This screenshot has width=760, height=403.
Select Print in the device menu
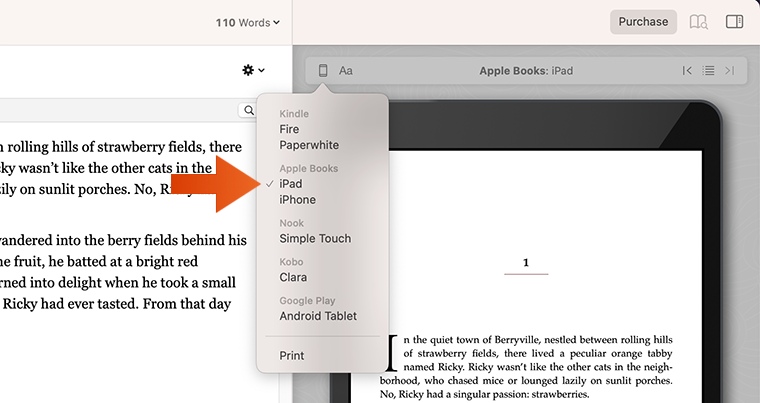tap(292, 355)
